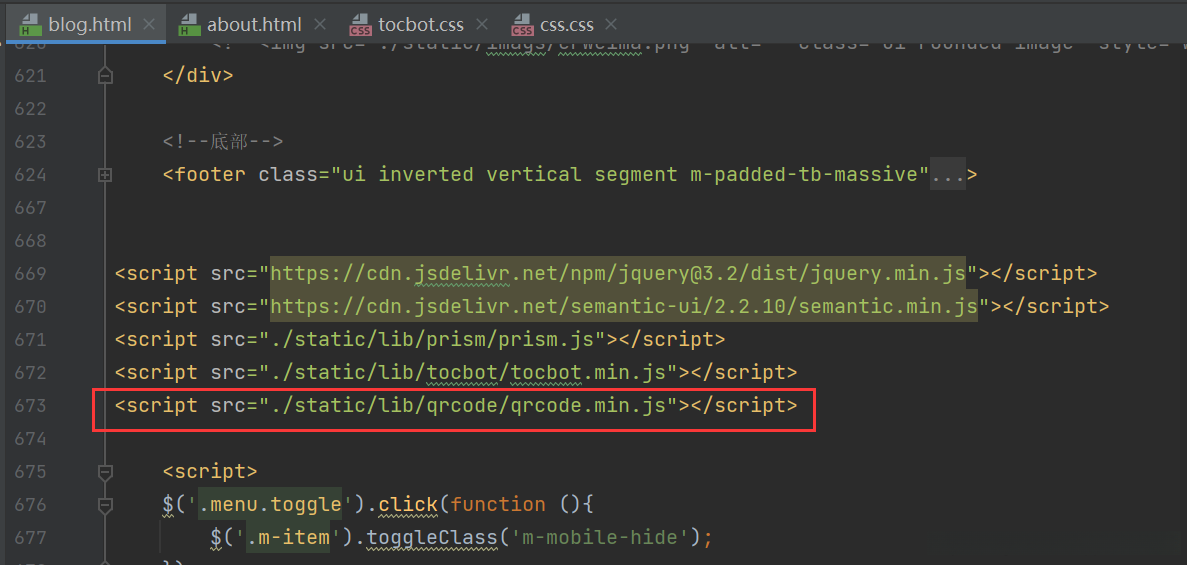
Task: Click the <!--底部--> comment
Action: (223, 142)
